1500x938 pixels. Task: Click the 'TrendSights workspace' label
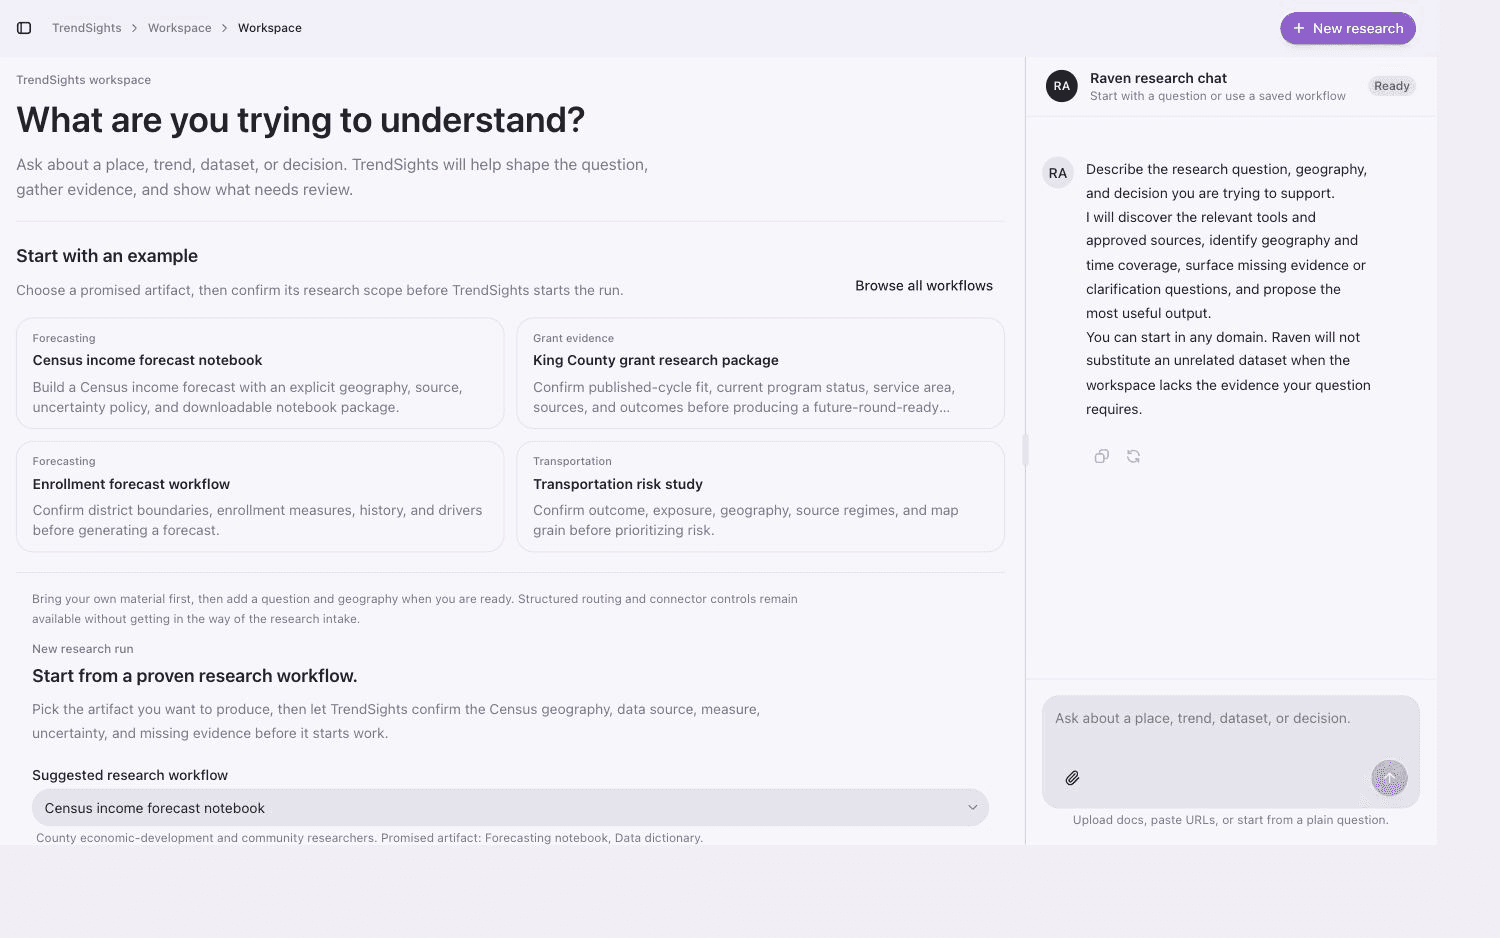pos(84,80)
